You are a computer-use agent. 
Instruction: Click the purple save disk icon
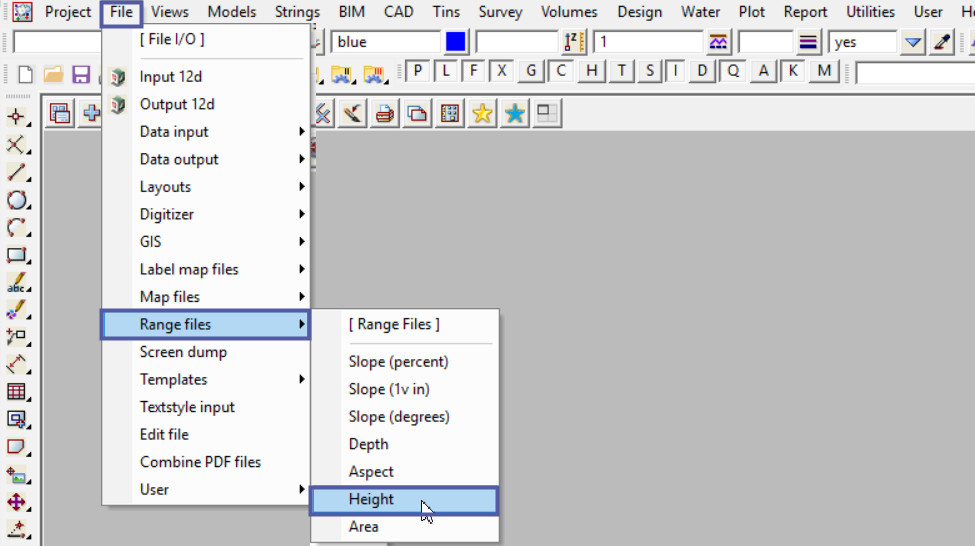pos(81,75)
